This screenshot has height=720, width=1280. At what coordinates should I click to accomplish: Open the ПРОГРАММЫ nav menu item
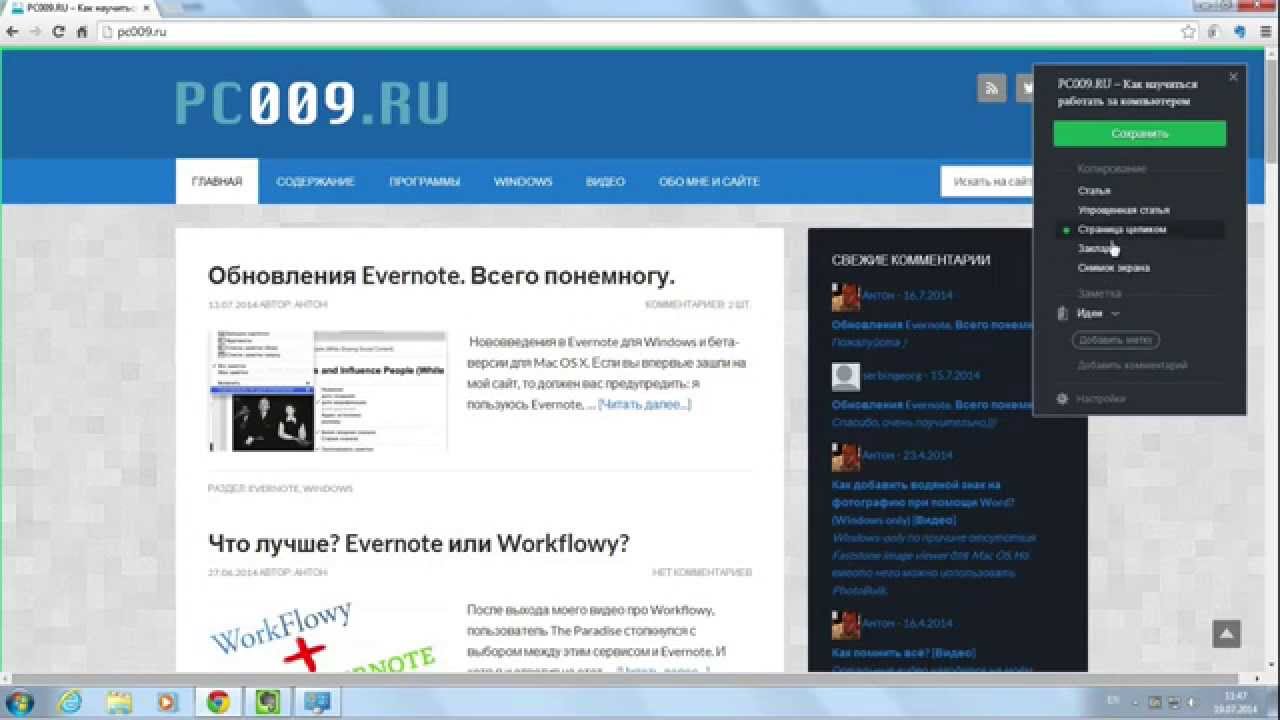coord(425,182)
